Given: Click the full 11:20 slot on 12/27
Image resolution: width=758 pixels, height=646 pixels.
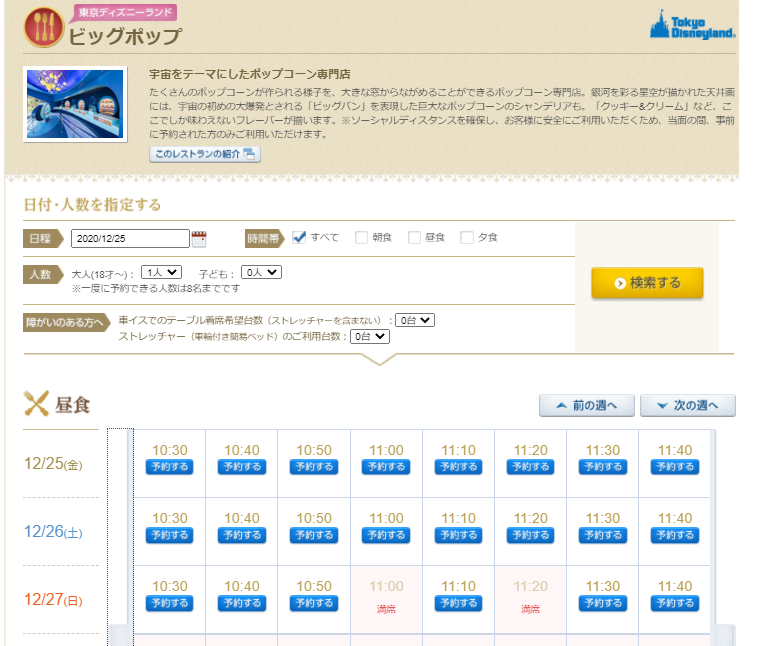Looking at the screenshot, I should click(x=530, y=600).
